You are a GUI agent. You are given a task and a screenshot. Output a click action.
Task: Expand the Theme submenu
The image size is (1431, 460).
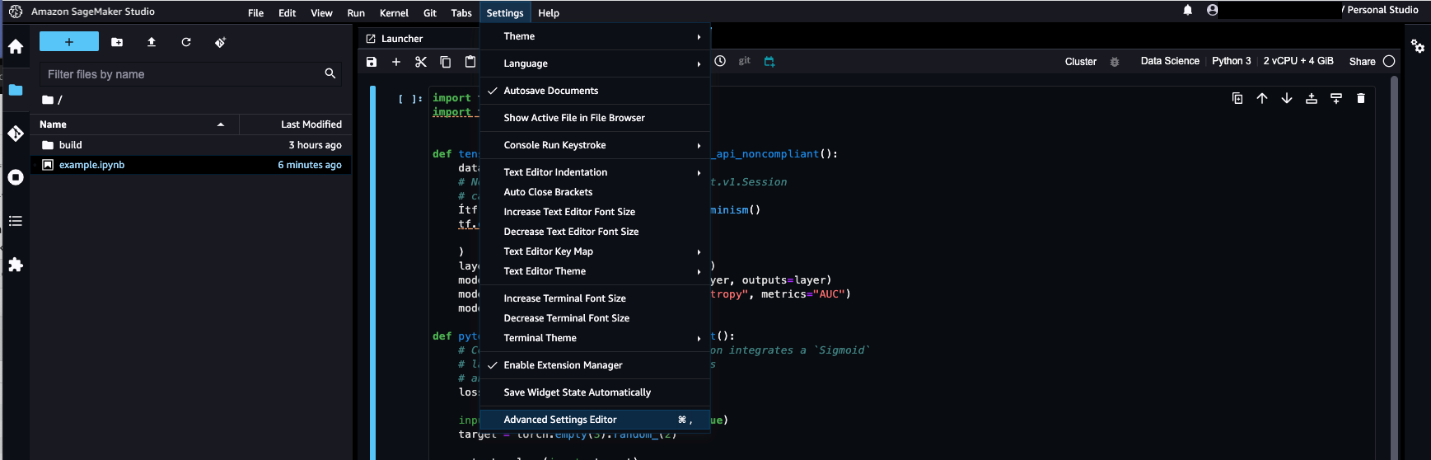(x=595, y=36)
